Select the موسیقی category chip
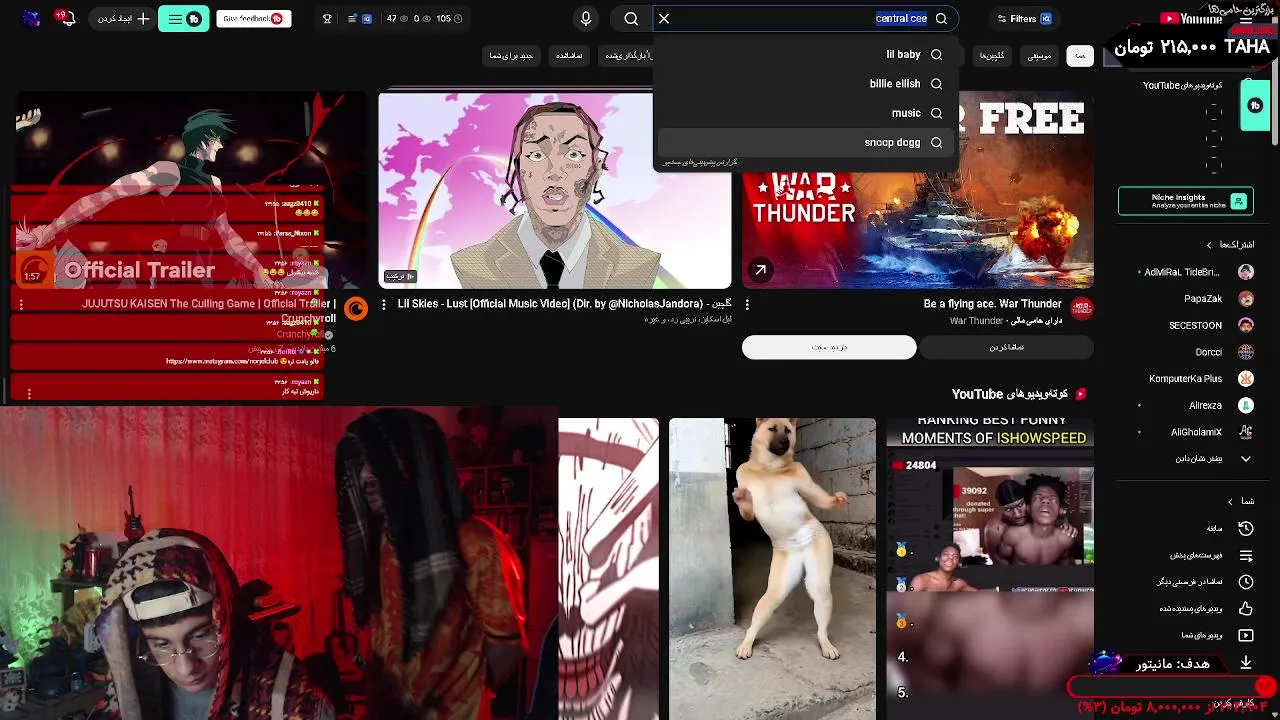 pos(1040,56)
